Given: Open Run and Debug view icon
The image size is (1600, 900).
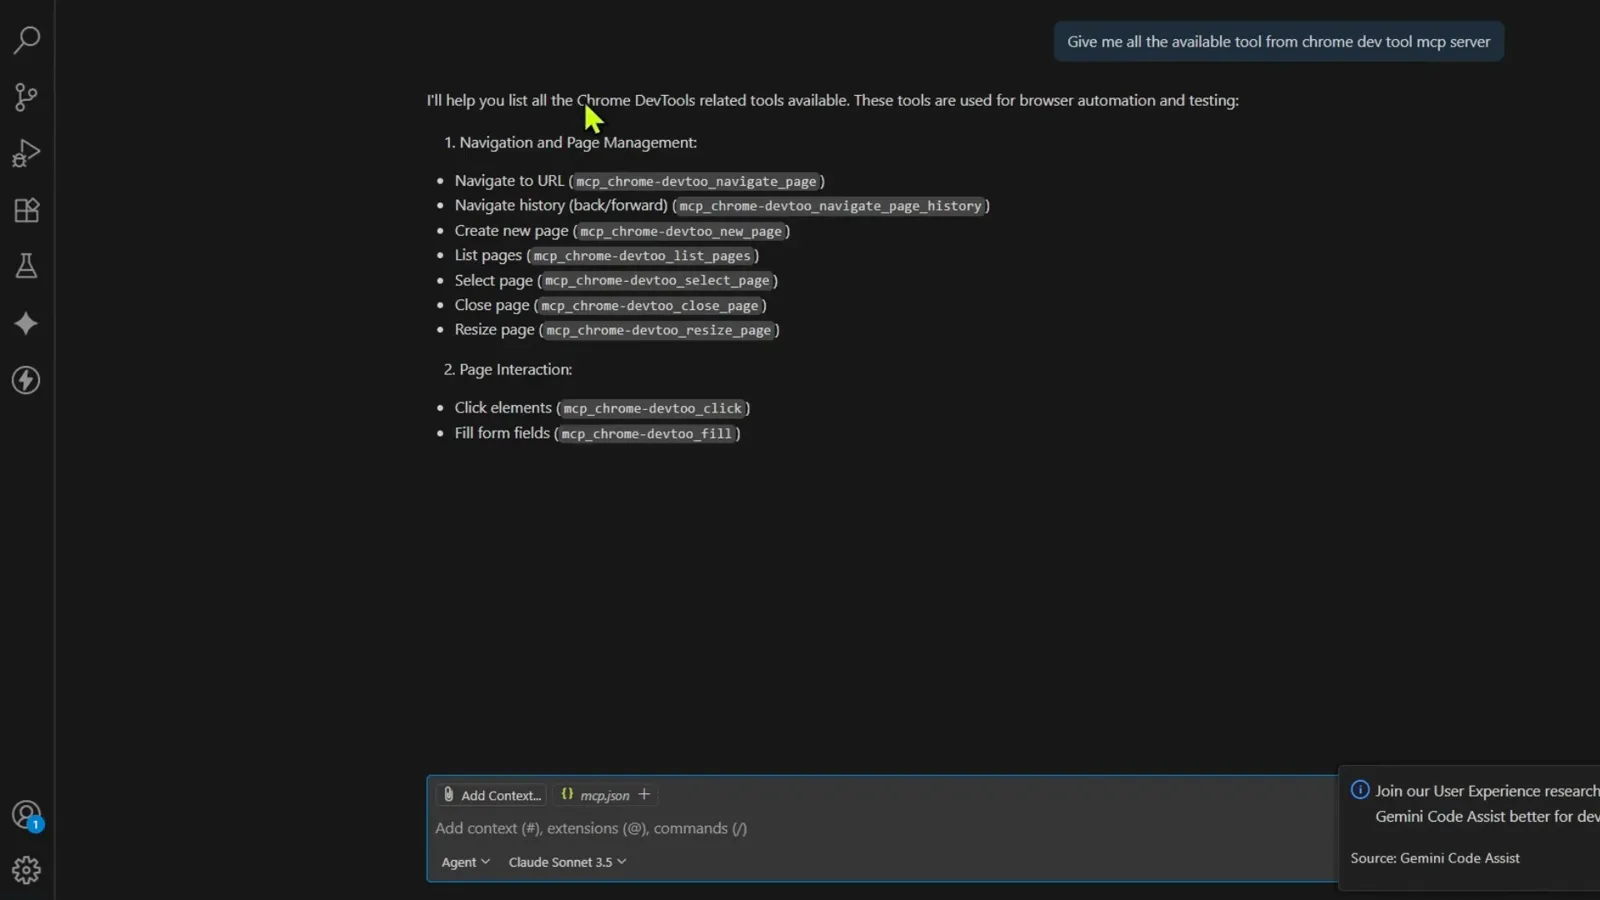Looking at the screenshot, I should 27,153.
